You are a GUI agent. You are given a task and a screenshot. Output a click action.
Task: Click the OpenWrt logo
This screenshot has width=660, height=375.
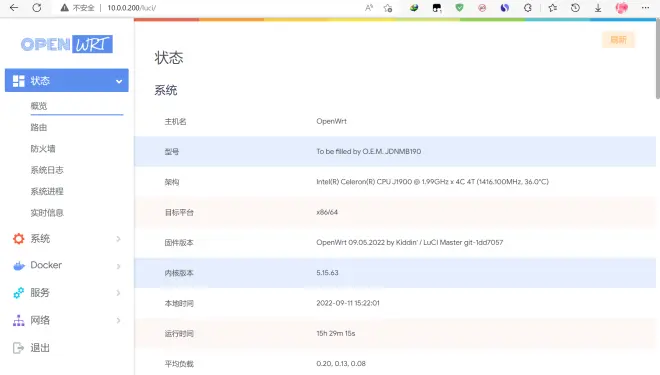(67, 44)
